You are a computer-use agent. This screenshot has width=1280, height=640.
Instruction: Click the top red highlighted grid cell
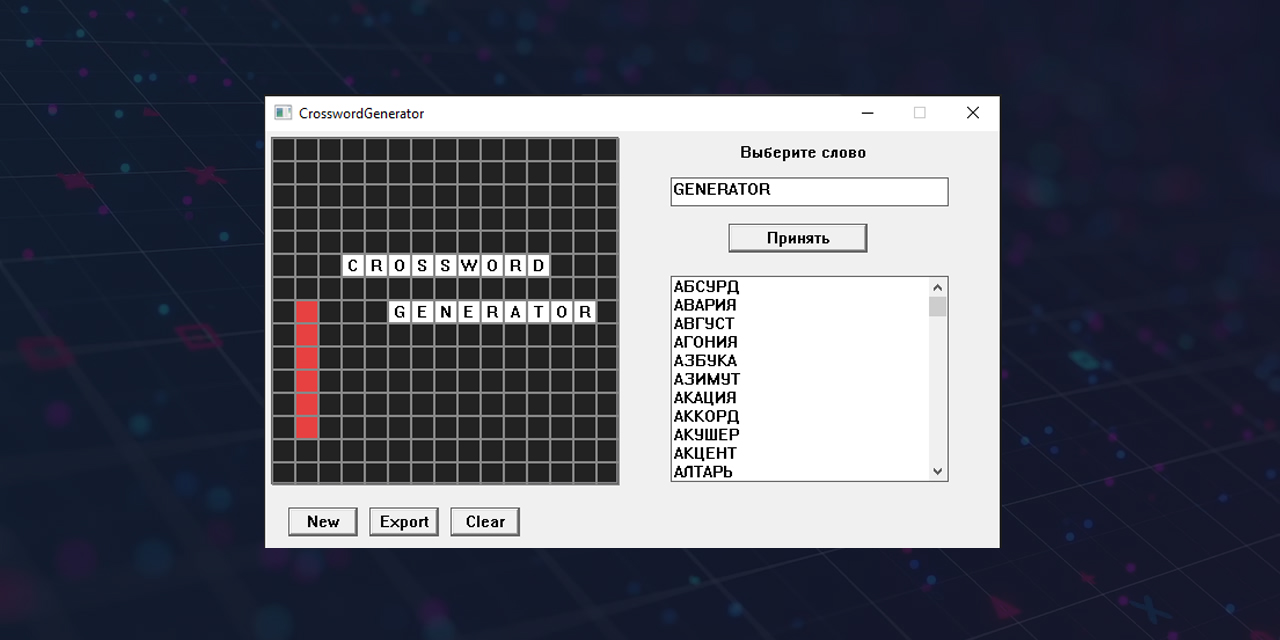(306, 311)
